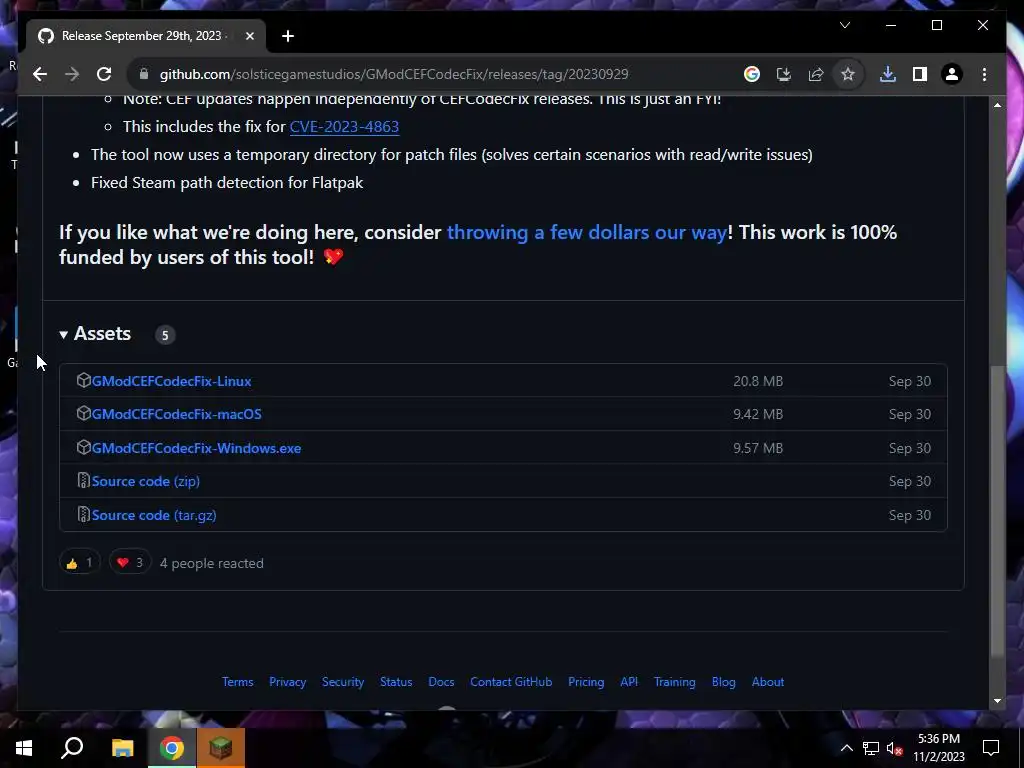The image size is (1024, 768).
Task: Open a new browser tab
Action: pos(288,37)
